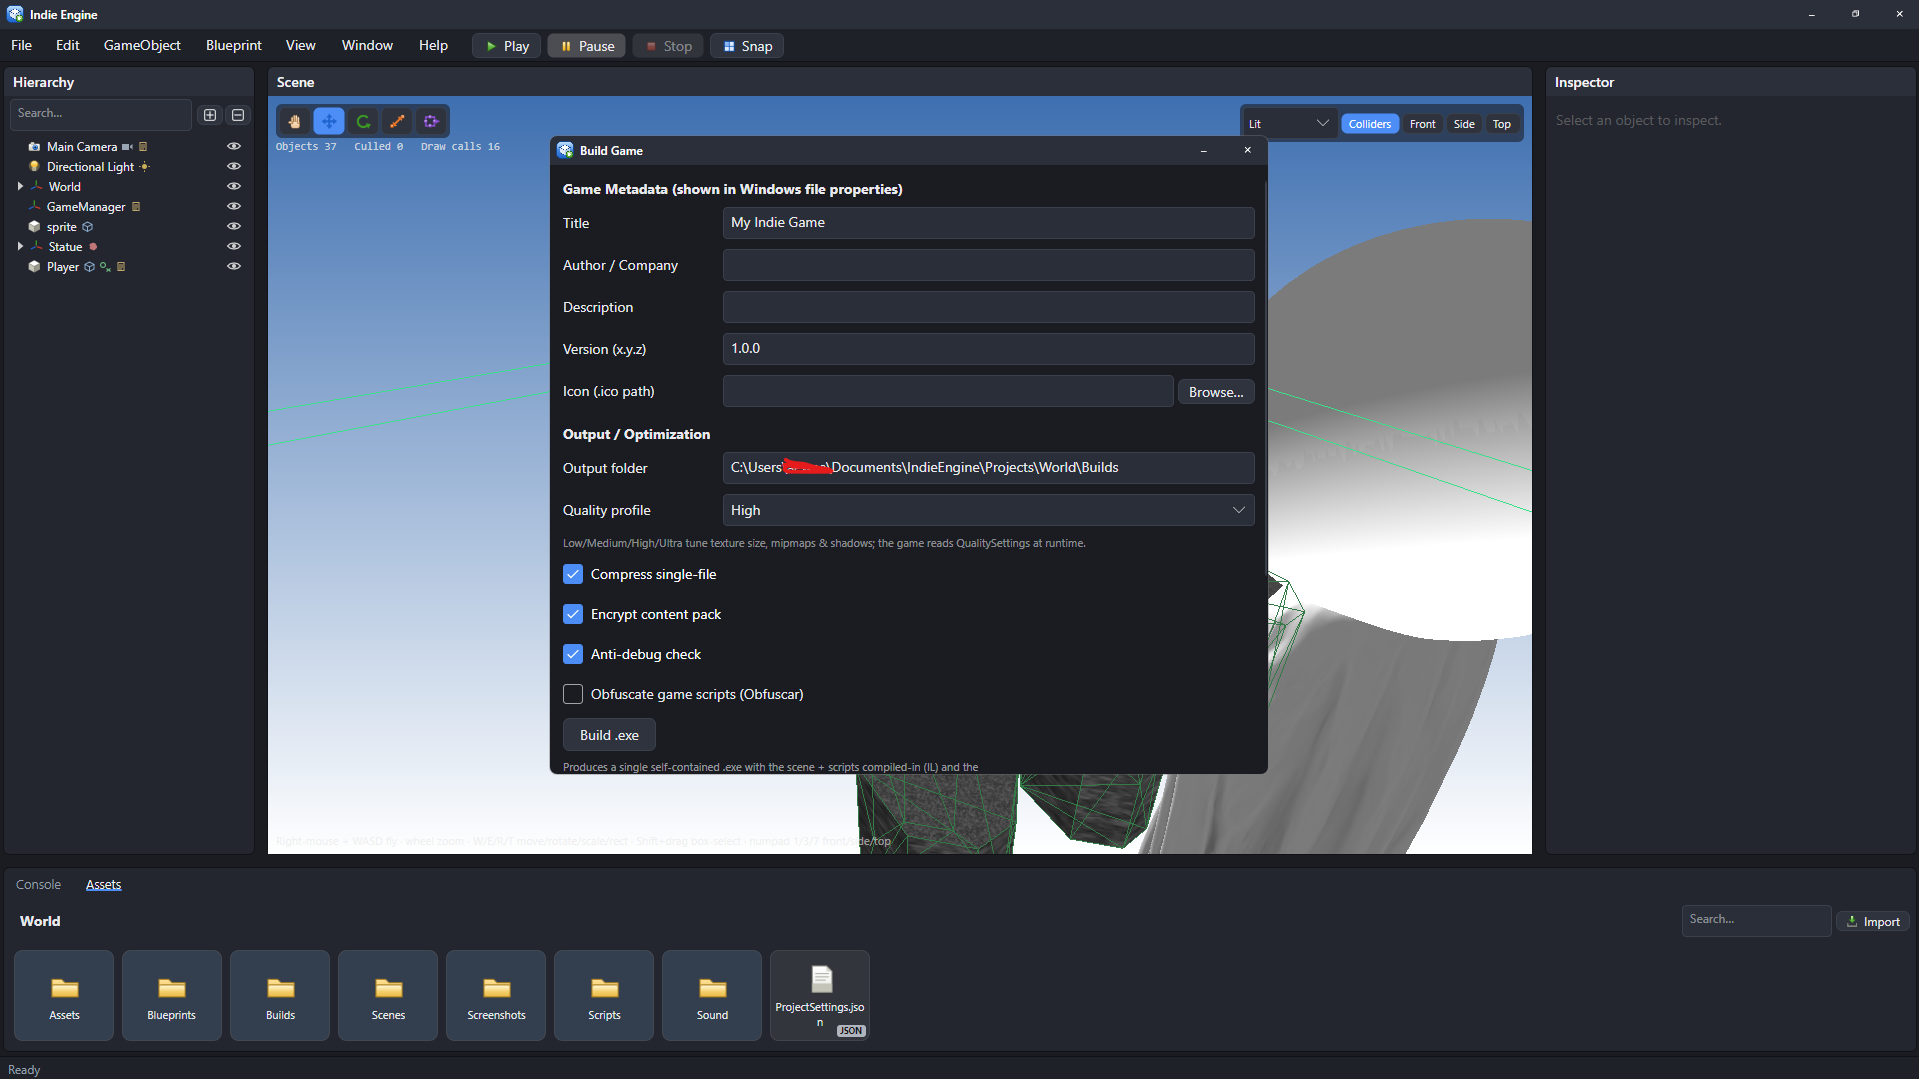The width and height of the screenshot is (1919, 1079).
Task: Click the Hierarchy collapse-all minus icon
Action: 238,115
